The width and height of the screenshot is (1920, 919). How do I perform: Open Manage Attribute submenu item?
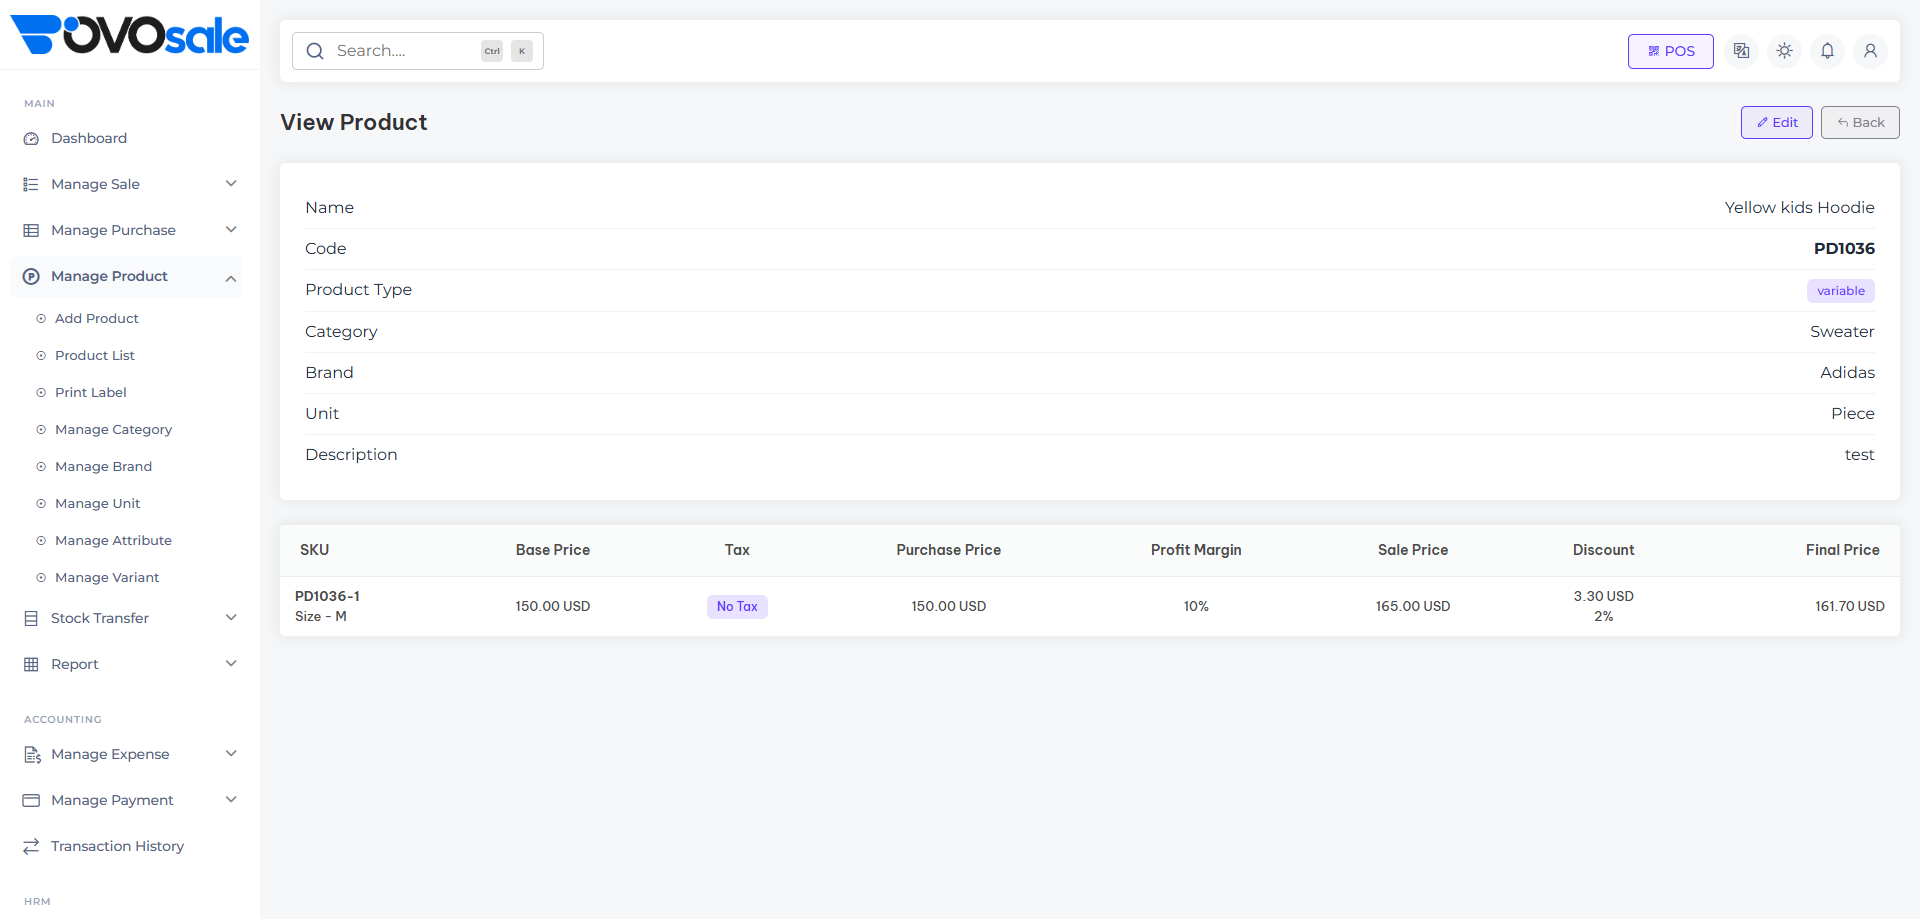coord(114,541)
